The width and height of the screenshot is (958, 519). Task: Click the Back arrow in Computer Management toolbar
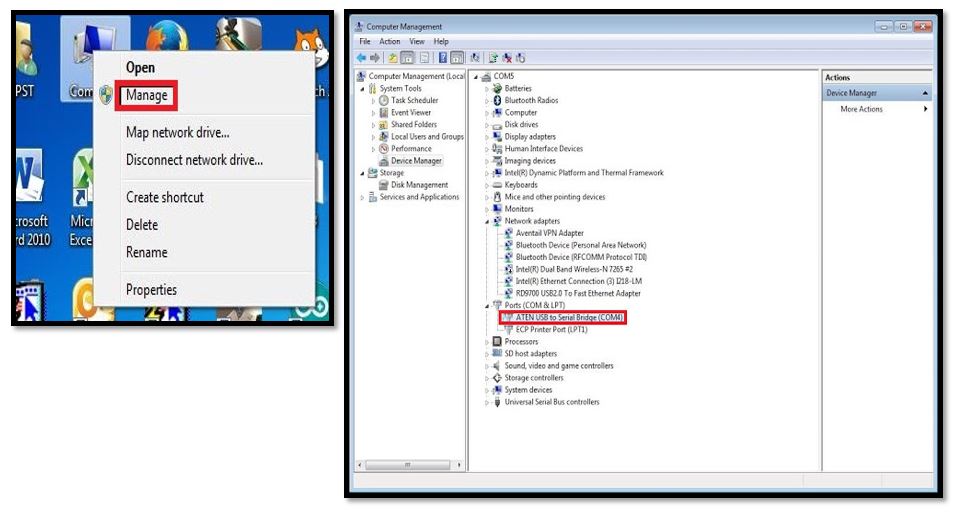click(361, 58)
